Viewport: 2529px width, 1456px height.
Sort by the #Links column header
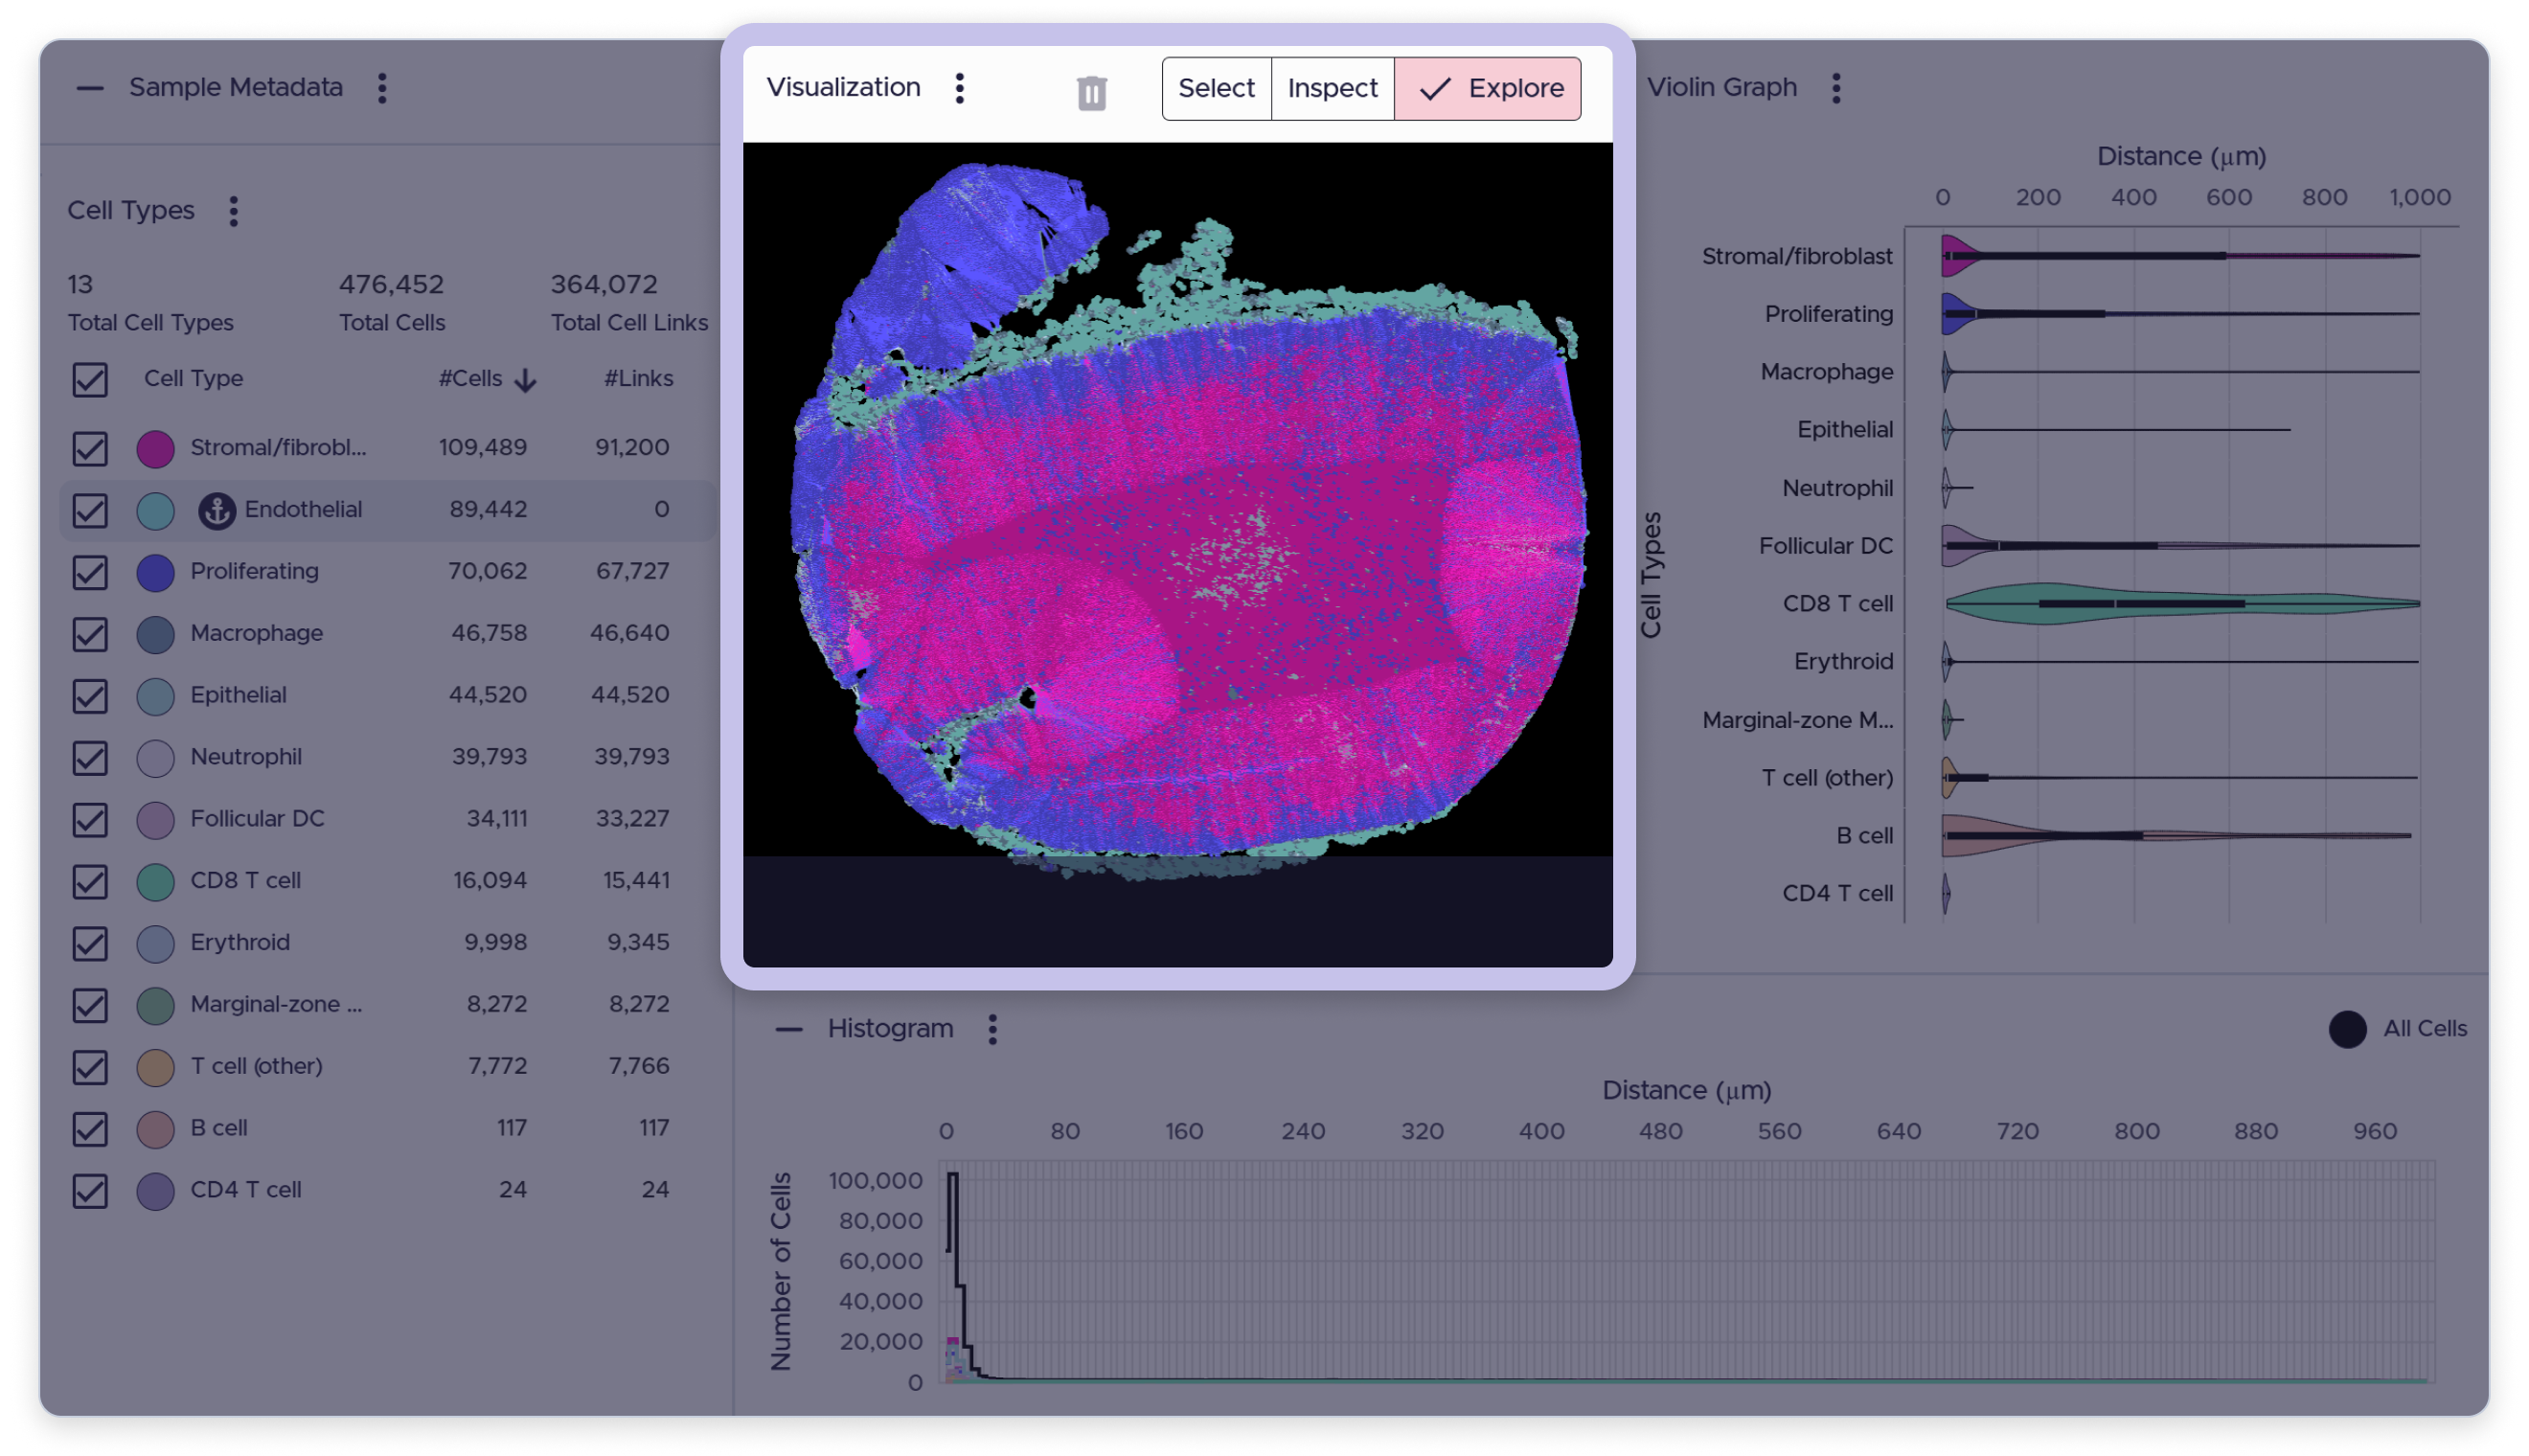click(x=638, y=379)
